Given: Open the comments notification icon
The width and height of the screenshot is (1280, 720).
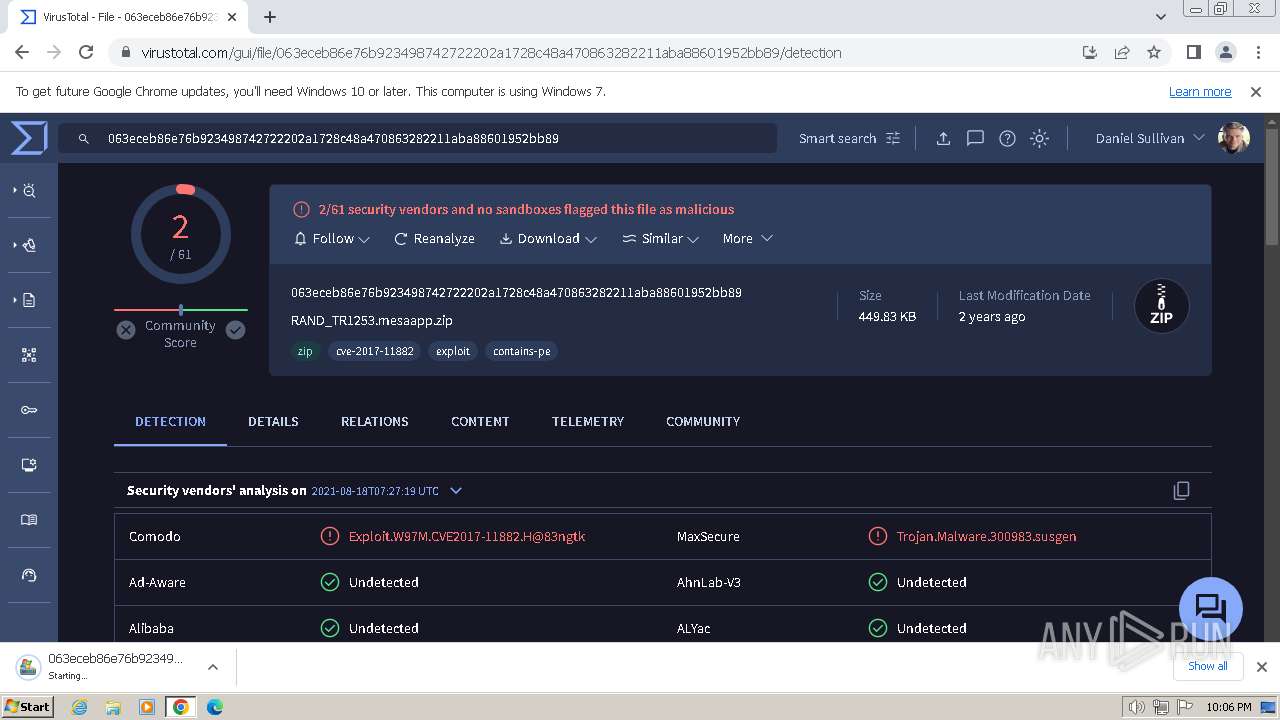Looking at the screenshot, I should click(975, 138).
